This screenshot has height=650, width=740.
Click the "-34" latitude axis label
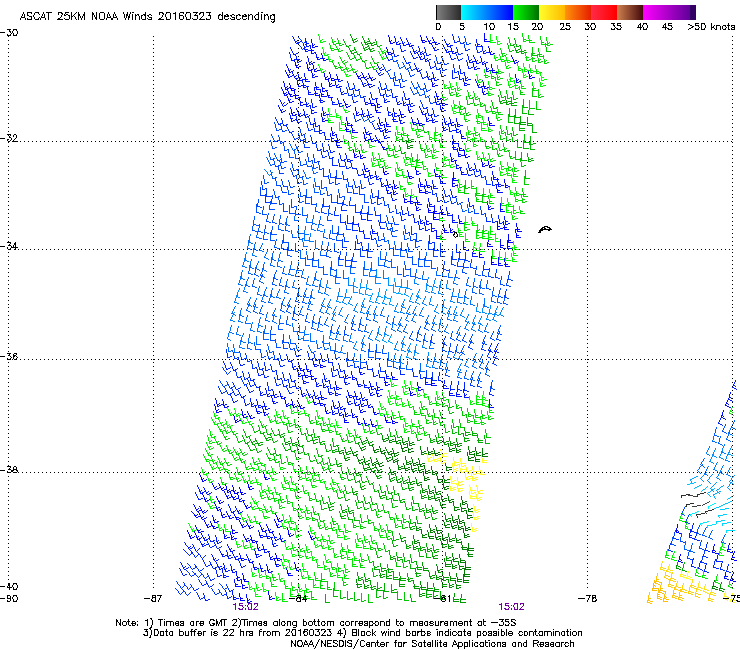point(9,246)
